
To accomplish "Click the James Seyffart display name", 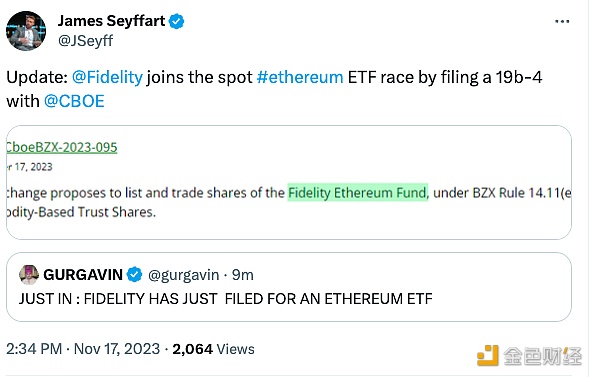I will [x=111, y=21].
